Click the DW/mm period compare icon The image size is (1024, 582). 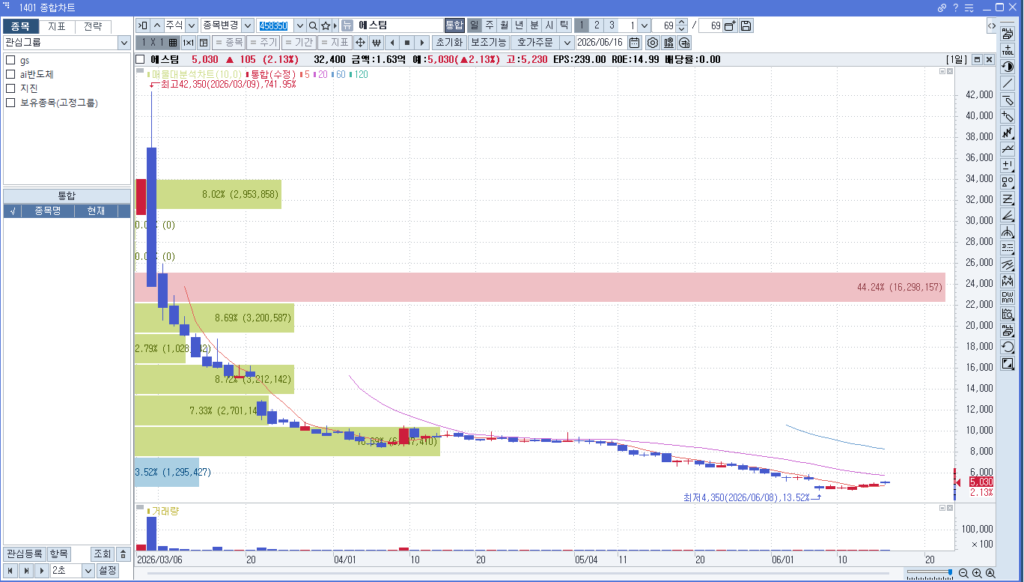1008,298
